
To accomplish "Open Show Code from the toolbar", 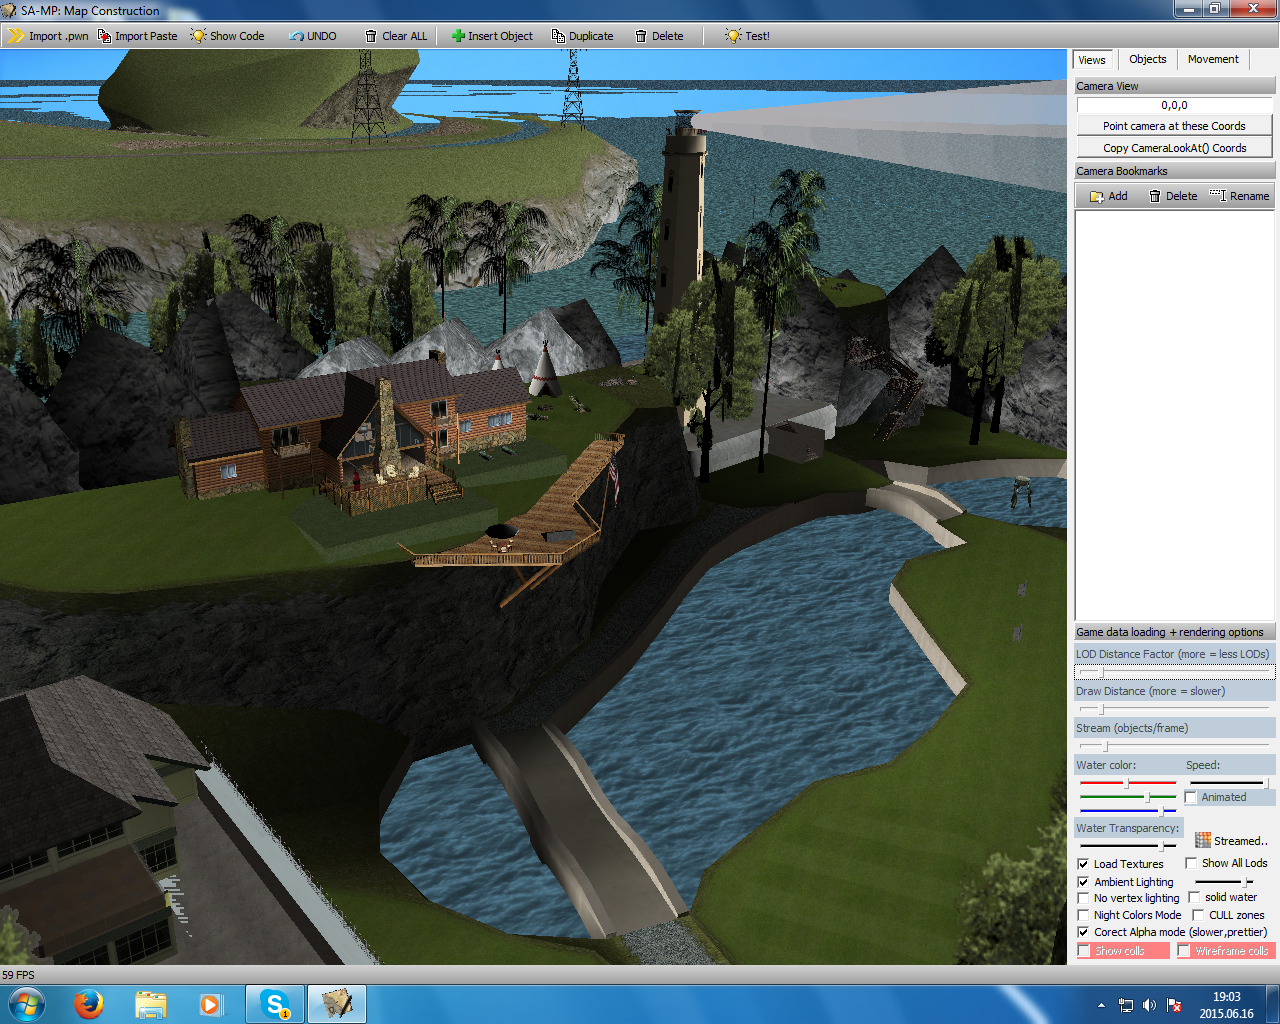I will tap(228, 36).
